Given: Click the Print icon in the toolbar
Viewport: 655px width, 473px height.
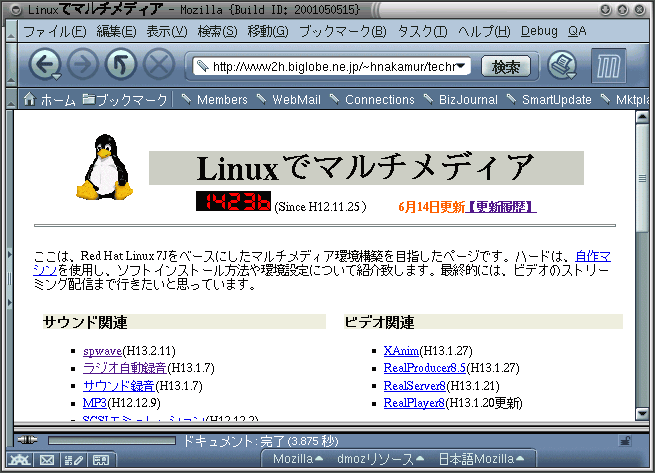Looking at the screenshot, I should point(561,65).
